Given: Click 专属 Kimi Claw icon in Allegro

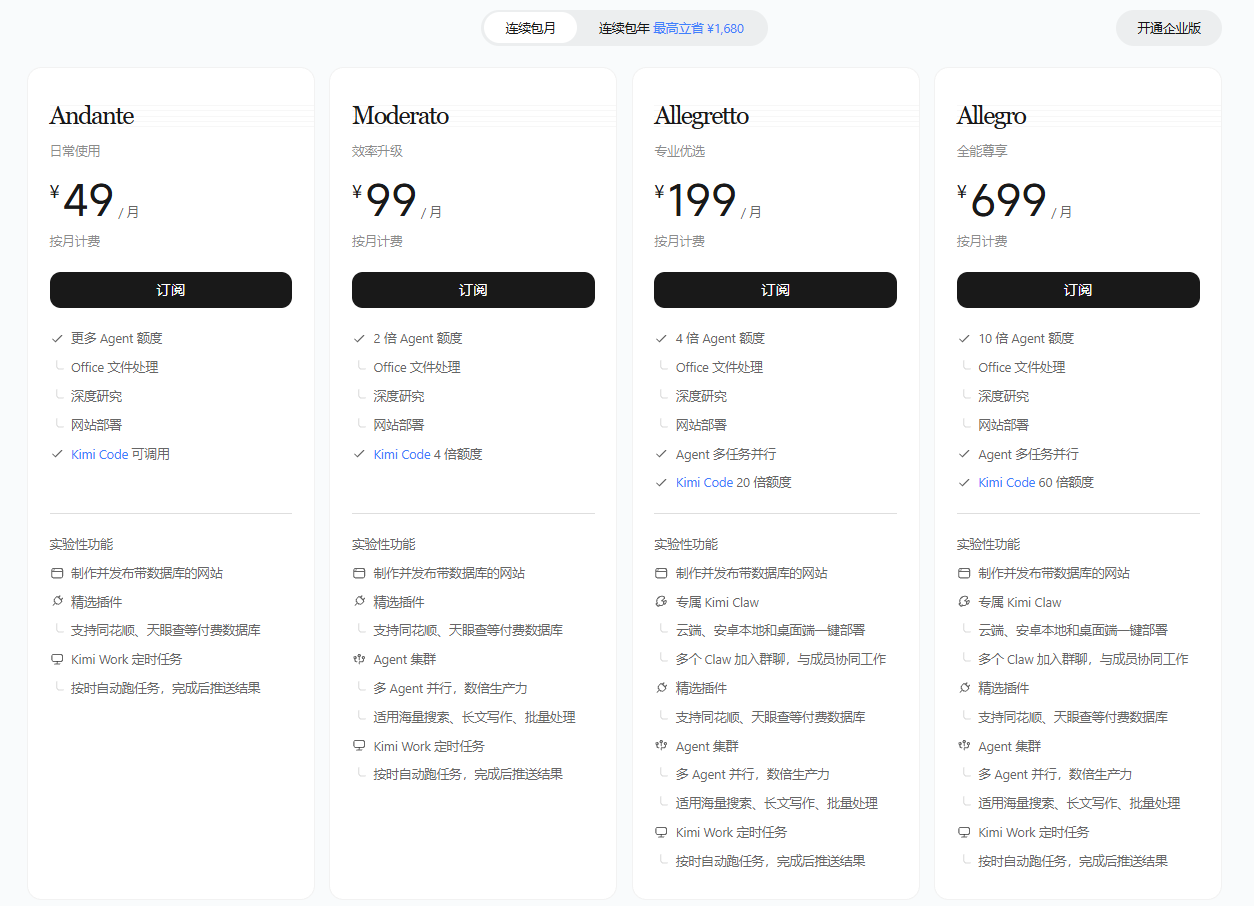Looking at the screenshot, I should (964, 602).
